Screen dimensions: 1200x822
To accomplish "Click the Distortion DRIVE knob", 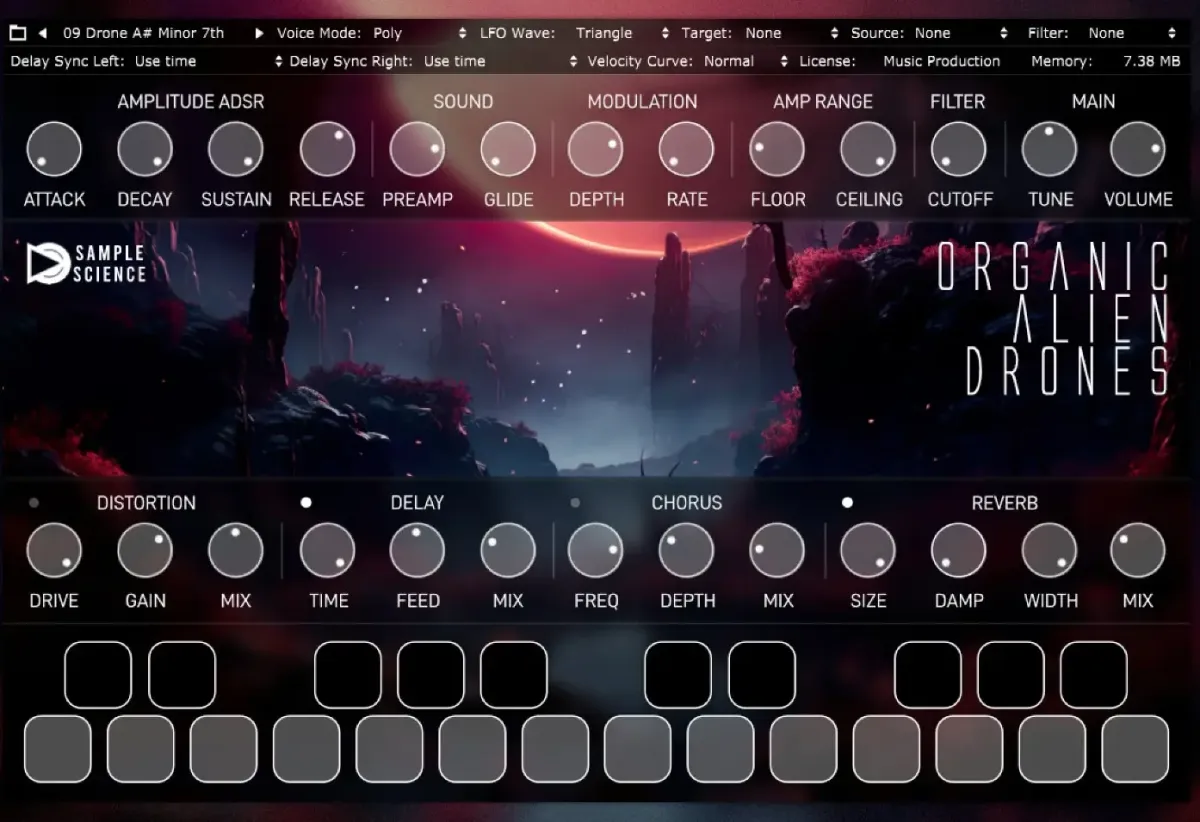I will point(54,550).
